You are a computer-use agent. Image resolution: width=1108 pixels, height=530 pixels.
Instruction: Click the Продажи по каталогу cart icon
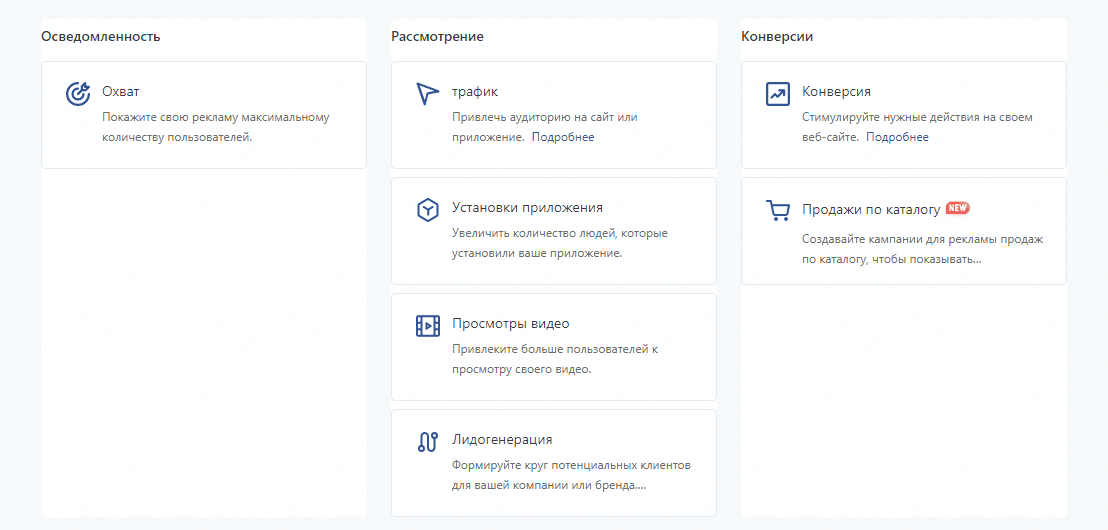point(778,210)
